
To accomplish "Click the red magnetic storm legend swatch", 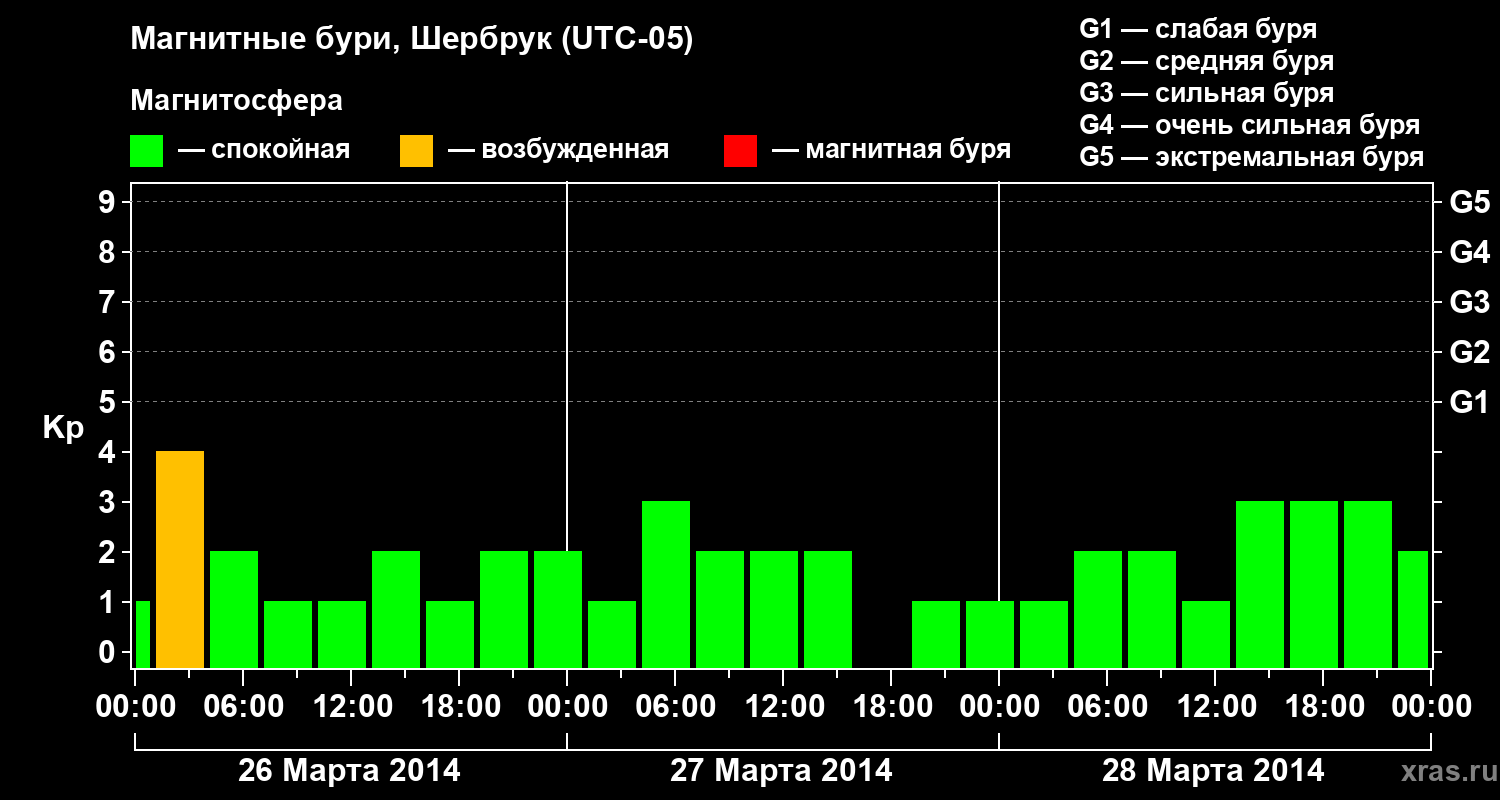I will (740, 151).
